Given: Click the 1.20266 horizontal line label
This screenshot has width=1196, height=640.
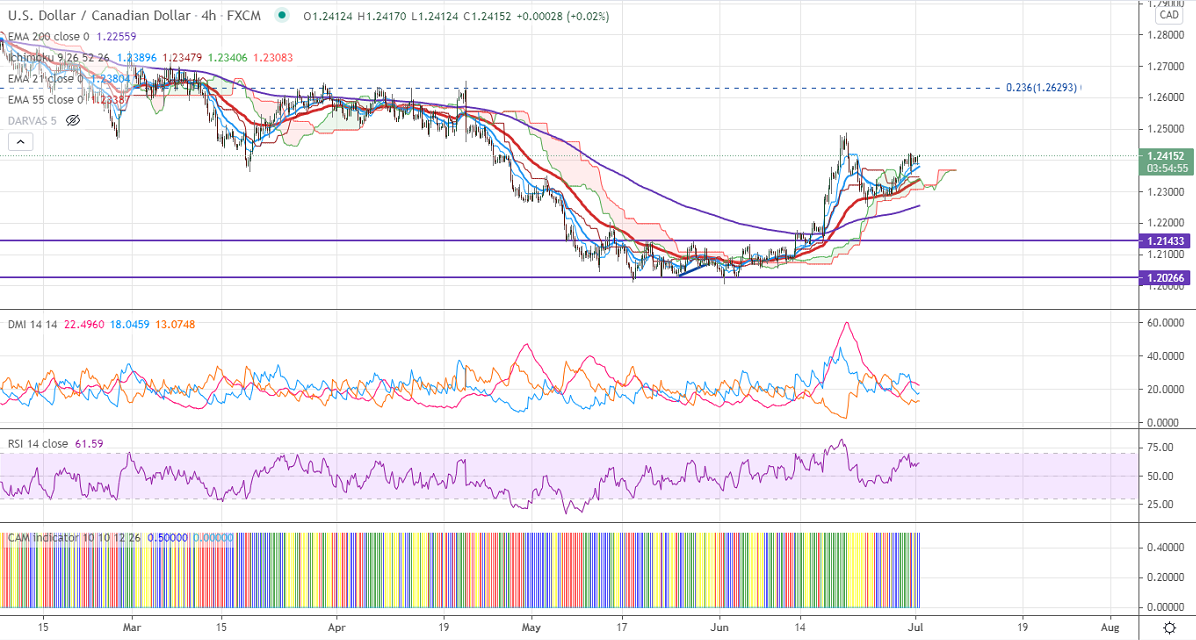Looking at the screenshot, I should (x=1164, y=278).
